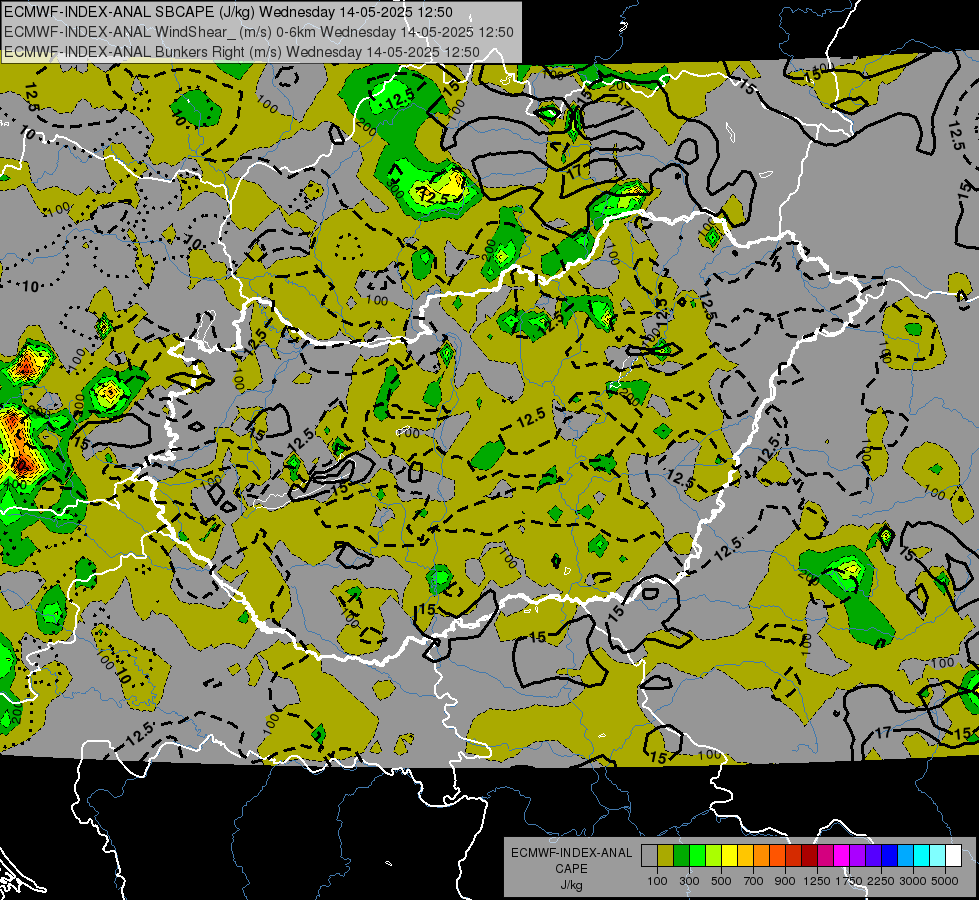979x900 pixels.
Task: Click the 1750 tick label under the legend
Action: (x=849, y=881)
